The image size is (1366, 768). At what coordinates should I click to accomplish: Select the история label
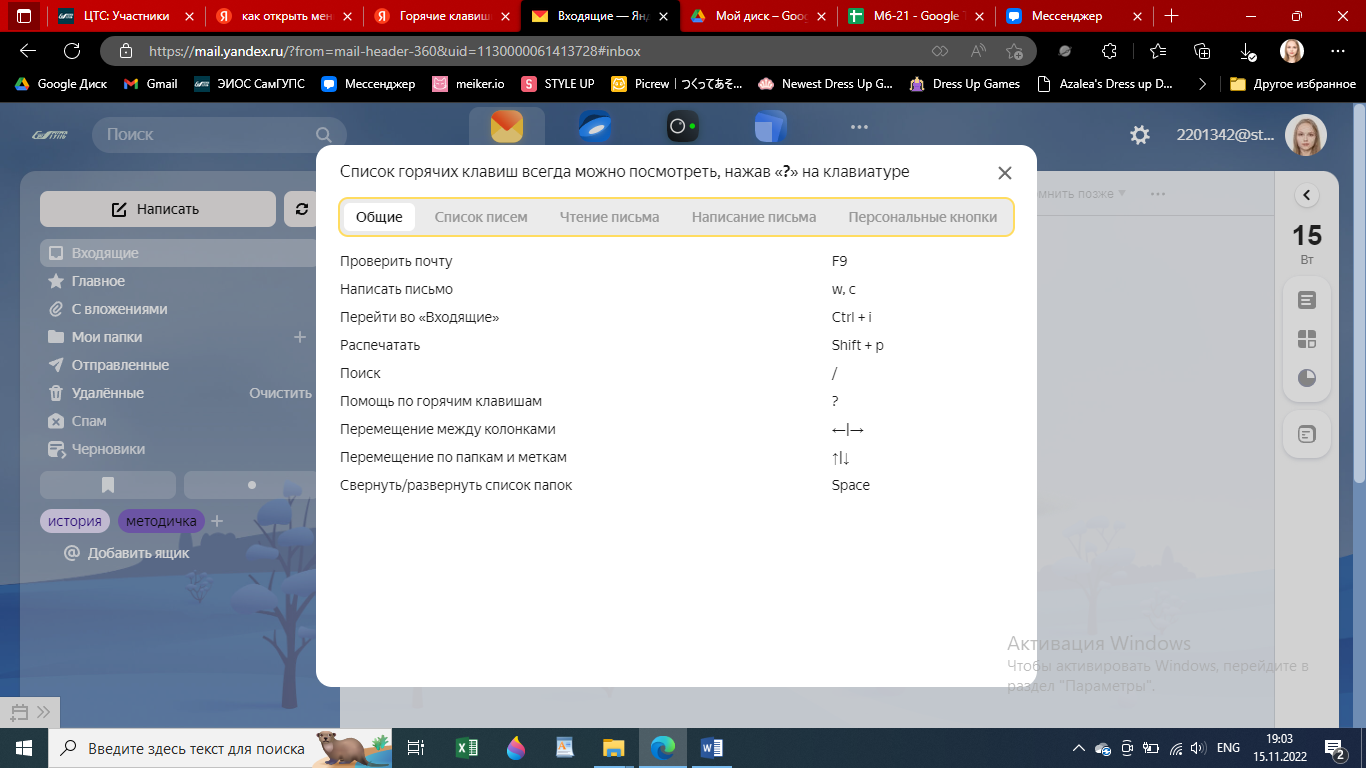(x=75, y=521)
